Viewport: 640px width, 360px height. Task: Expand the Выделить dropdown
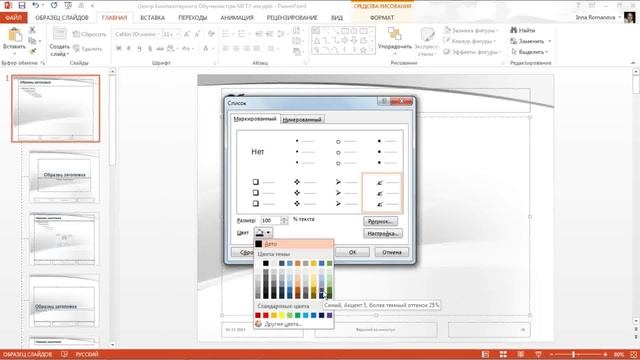pos(547,52)
